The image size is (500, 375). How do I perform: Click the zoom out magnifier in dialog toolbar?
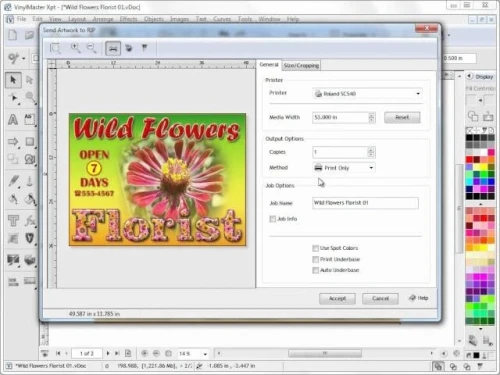(91, 48)
